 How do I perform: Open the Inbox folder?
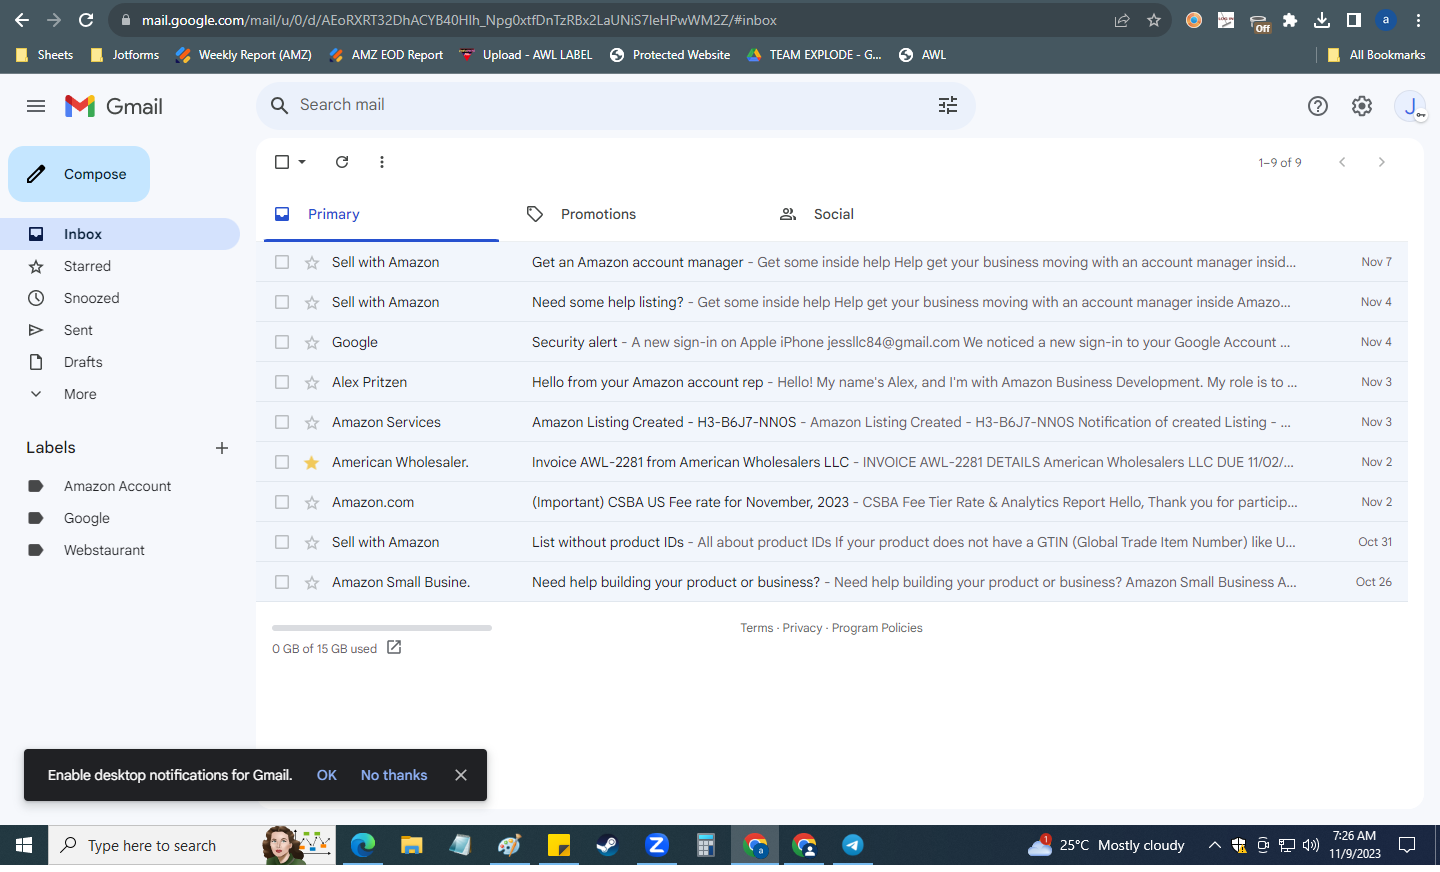tap(120, 234)
